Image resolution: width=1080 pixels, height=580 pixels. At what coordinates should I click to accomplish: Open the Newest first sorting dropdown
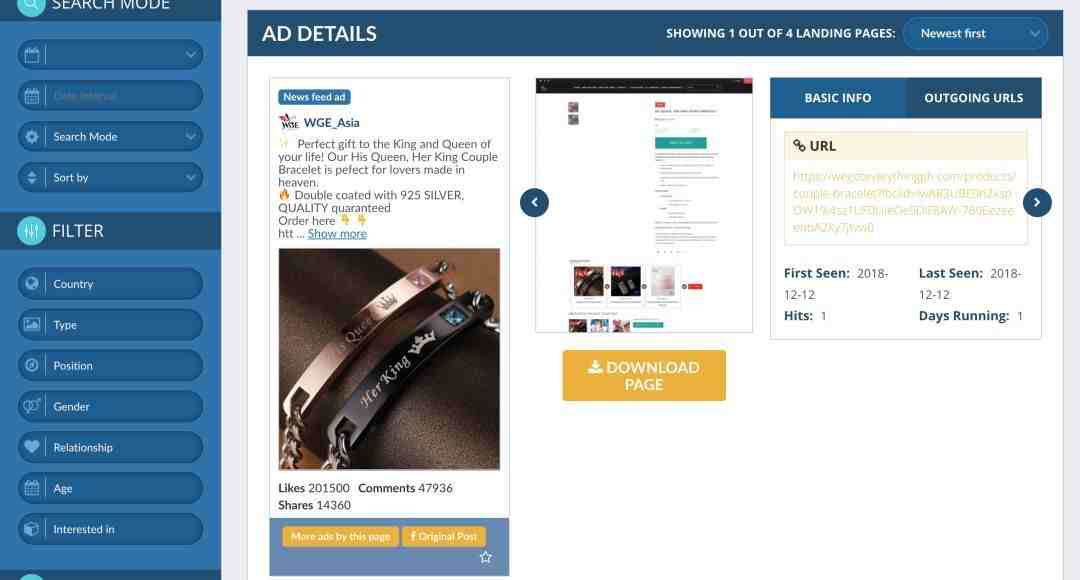pyautogui.click(x=975, y=34)
